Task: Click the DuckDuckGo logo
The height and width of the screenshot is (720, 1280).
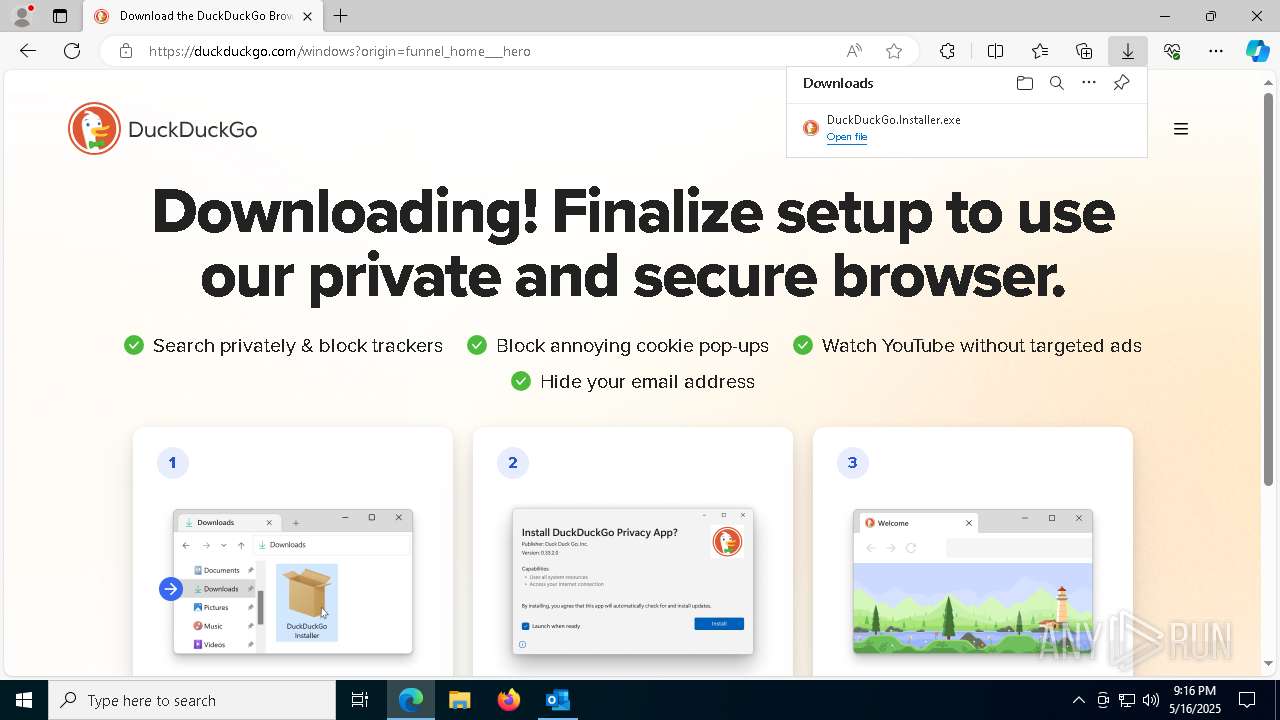Action: coord(162,129)
